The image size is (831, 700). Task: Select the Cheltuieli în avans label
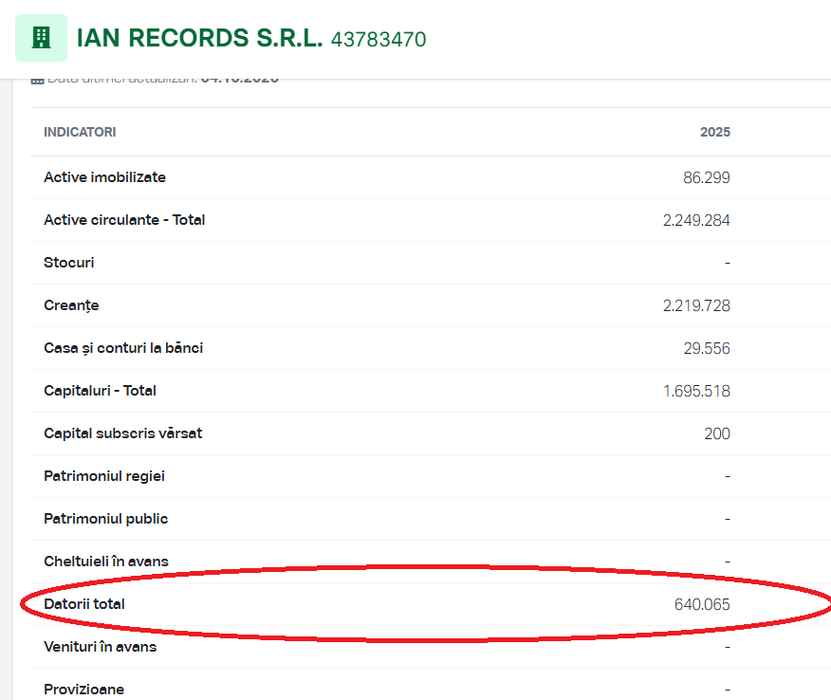(x=106, y=561)
